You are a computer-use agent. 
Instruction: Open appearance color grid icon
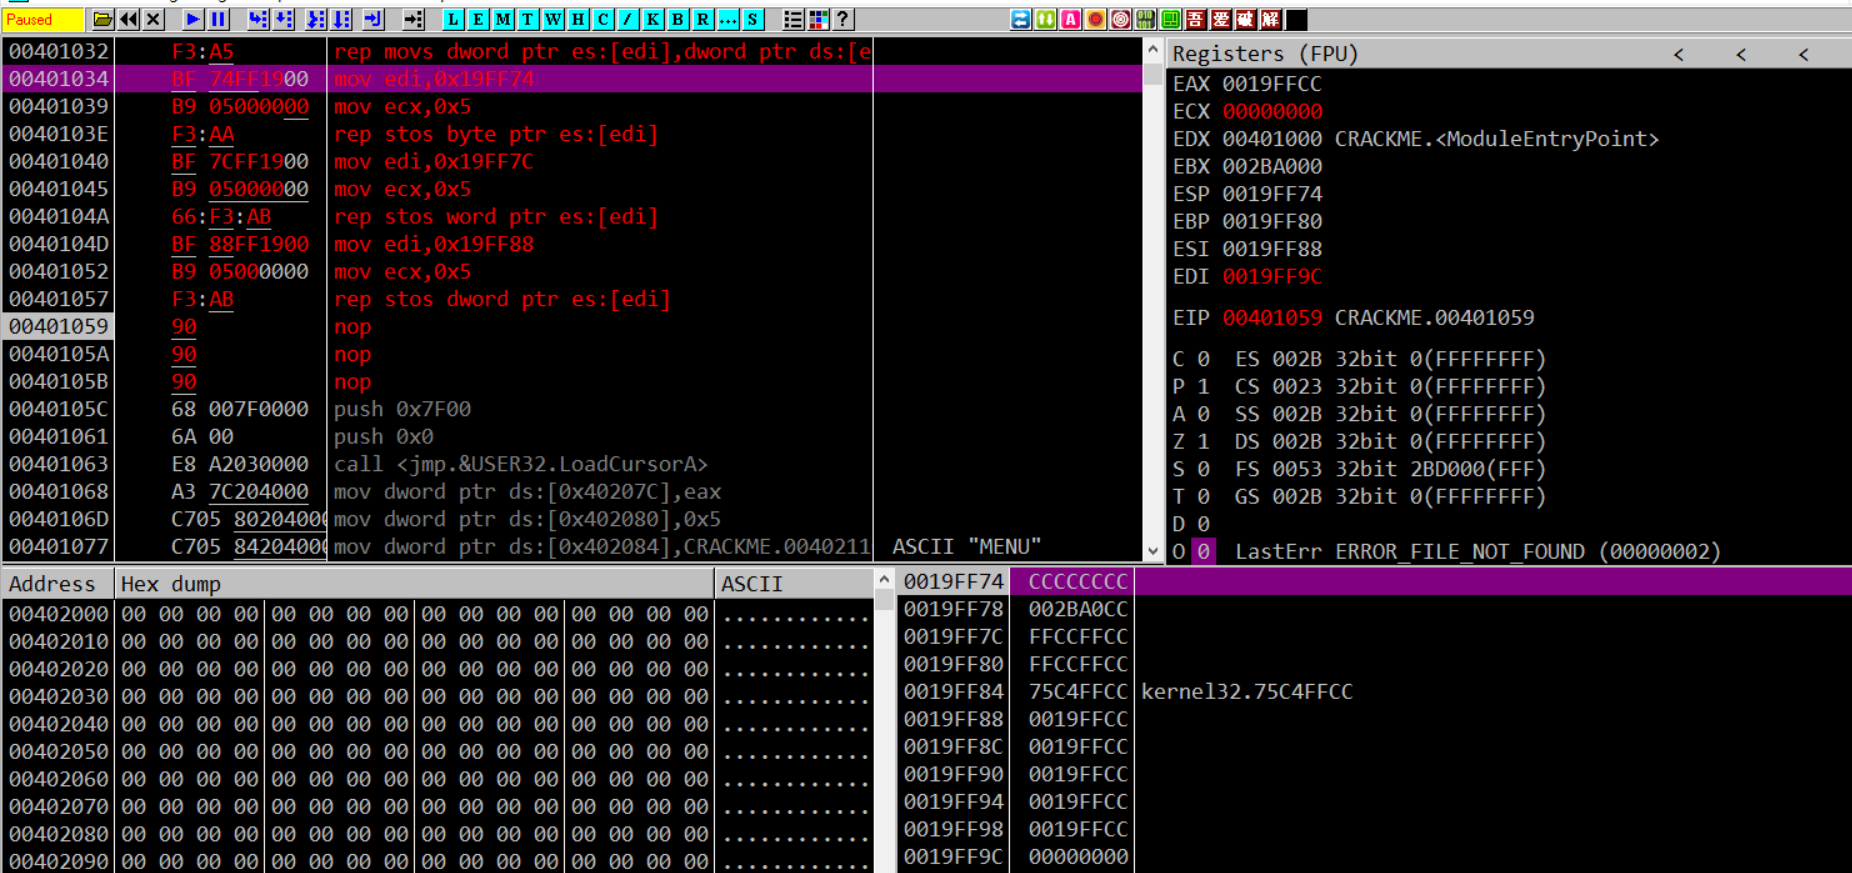(x=818, y=19)
